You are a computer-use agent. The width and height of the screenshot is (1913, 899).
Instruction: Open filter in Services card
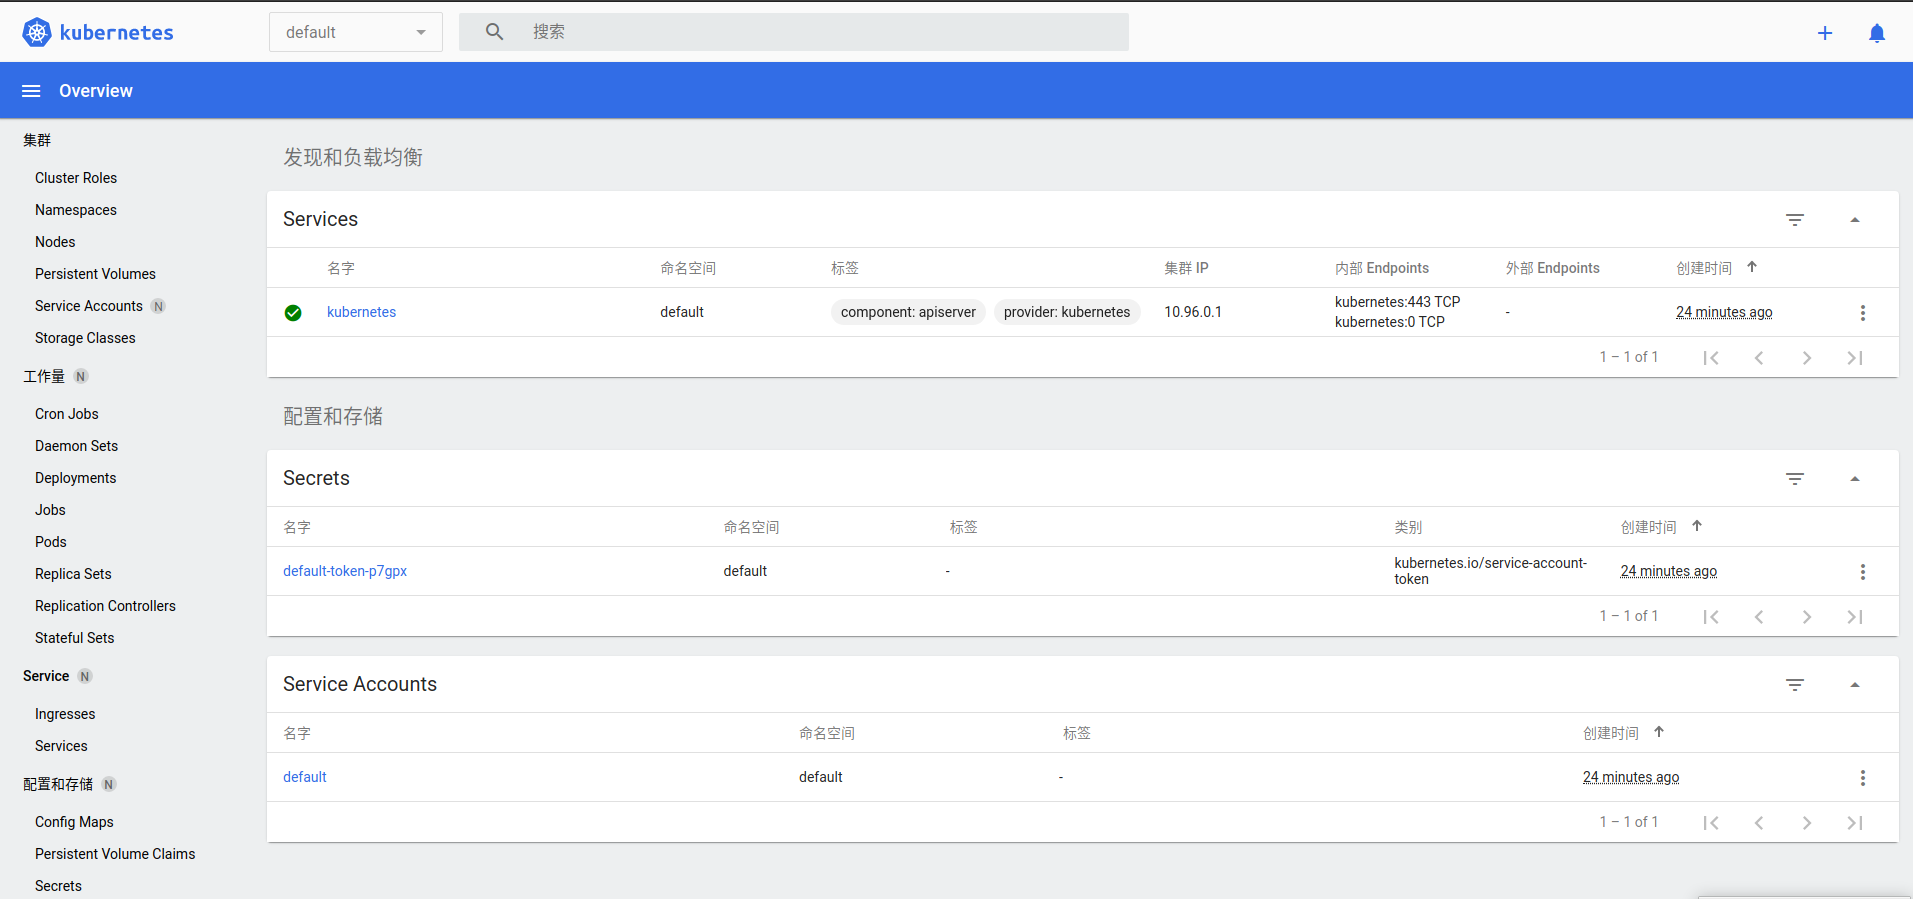(x=1795, y=220)
